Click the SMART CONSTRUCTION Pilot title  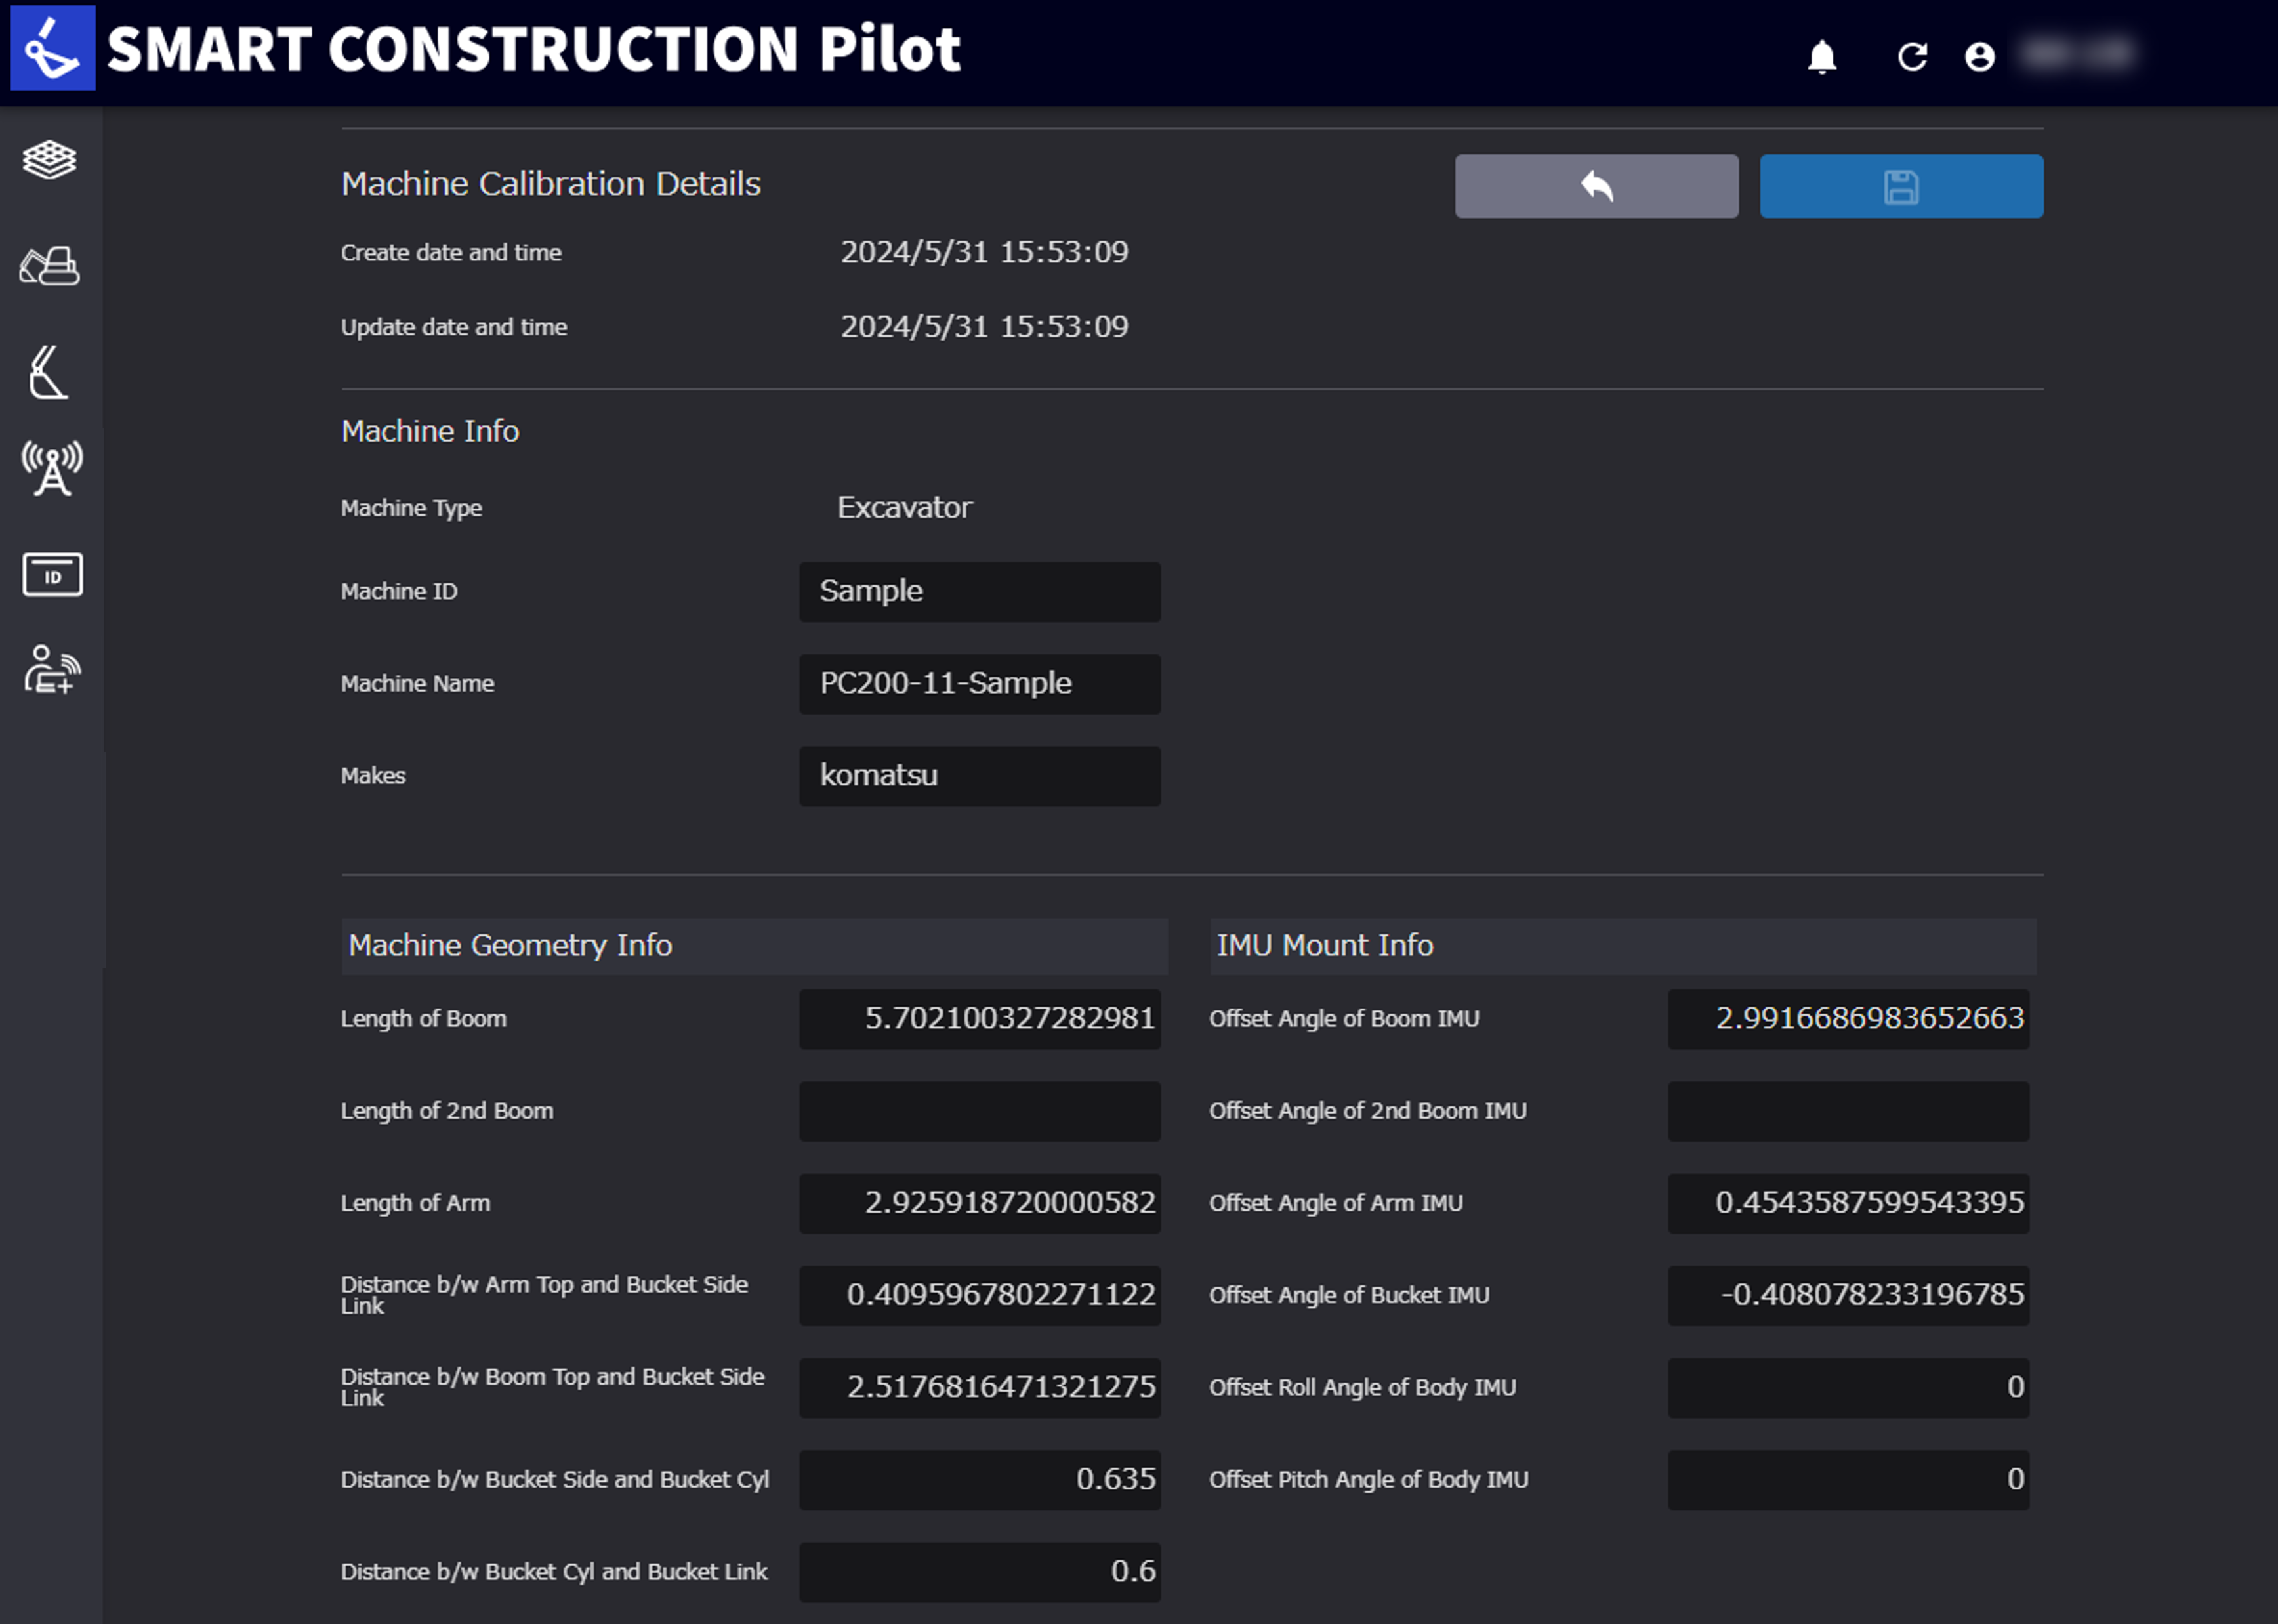pyautogui.click(x=534, y=49)
